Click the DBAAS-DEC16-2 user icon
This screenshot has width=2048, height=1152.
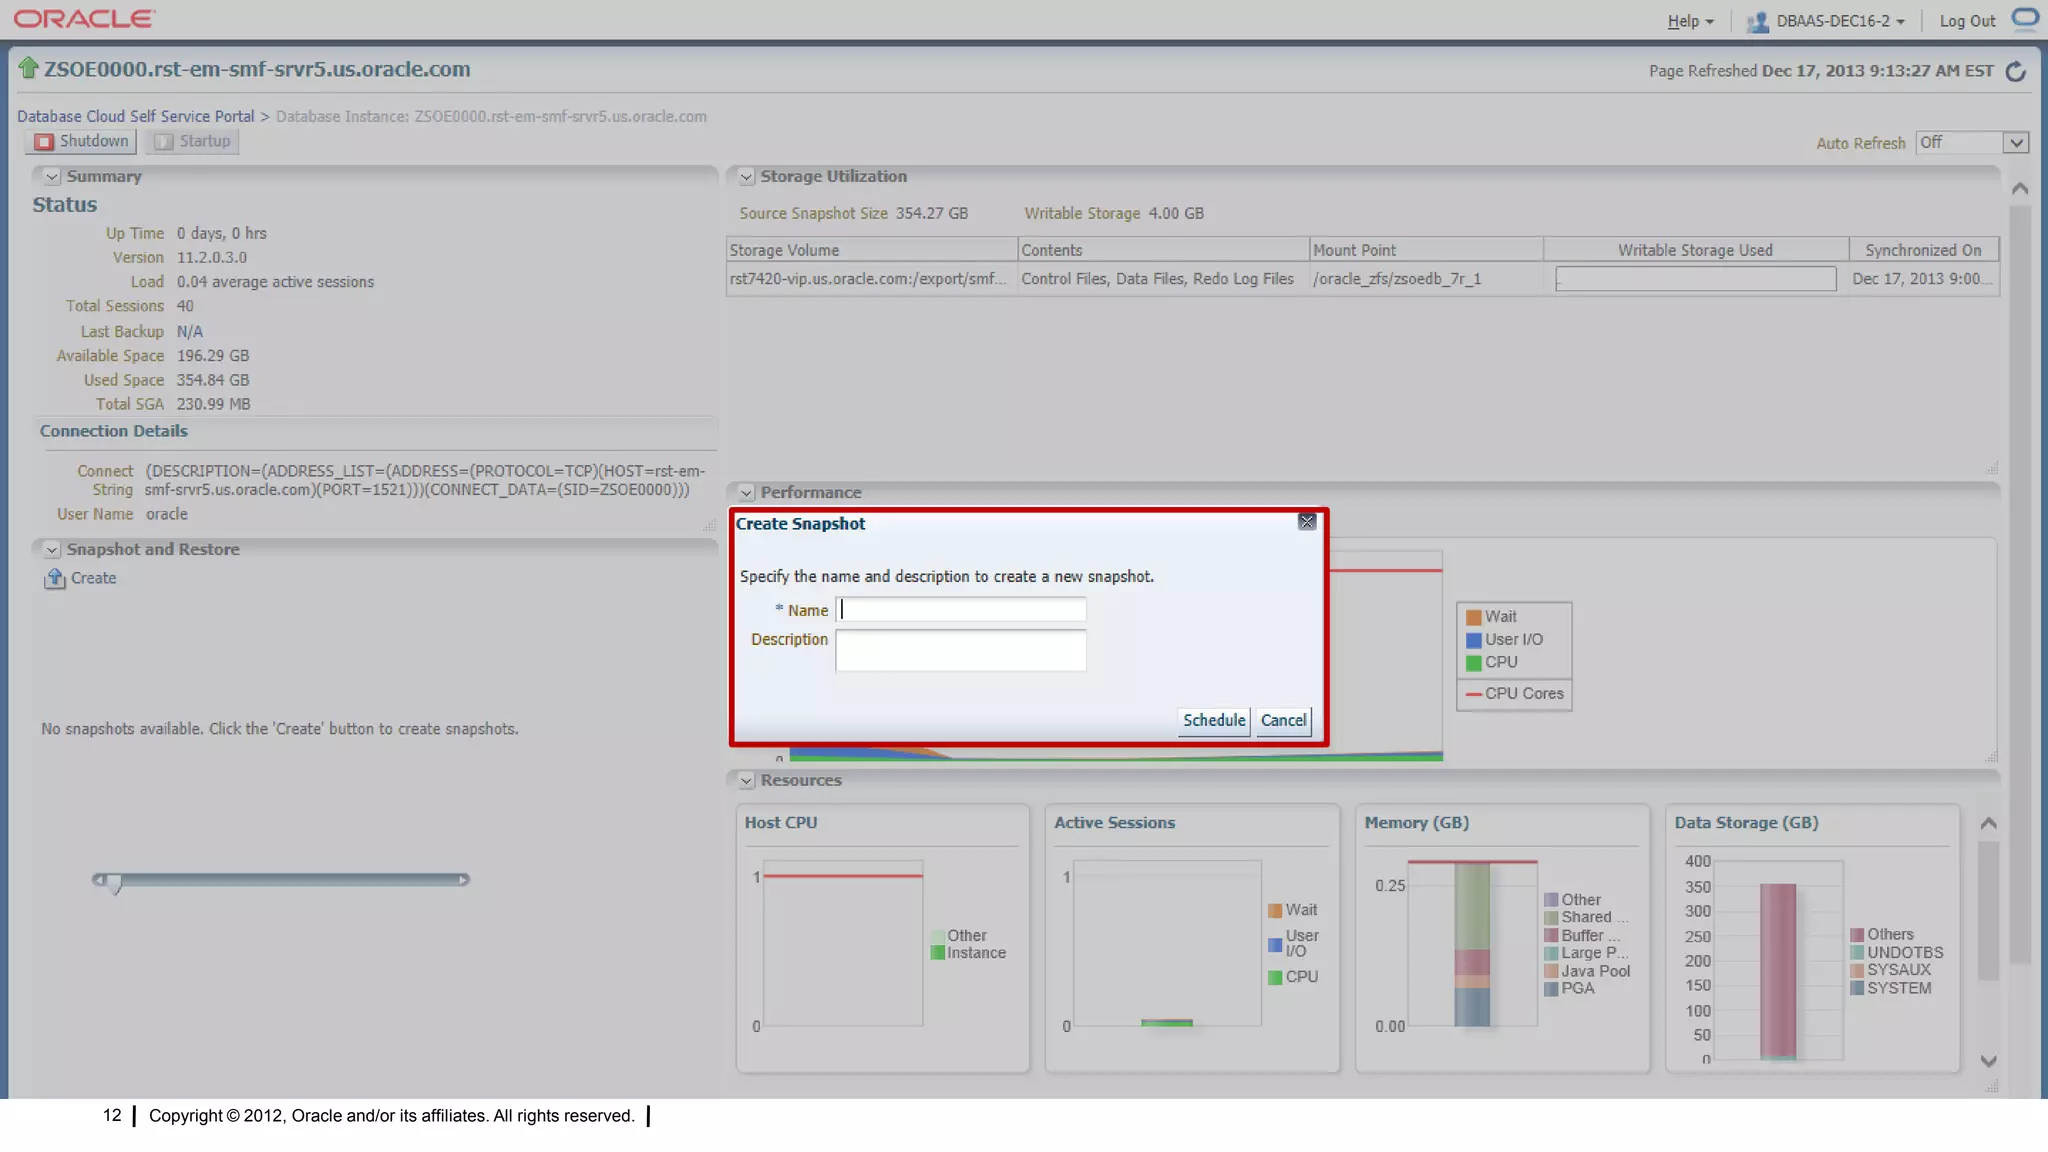pos(1757,21)
